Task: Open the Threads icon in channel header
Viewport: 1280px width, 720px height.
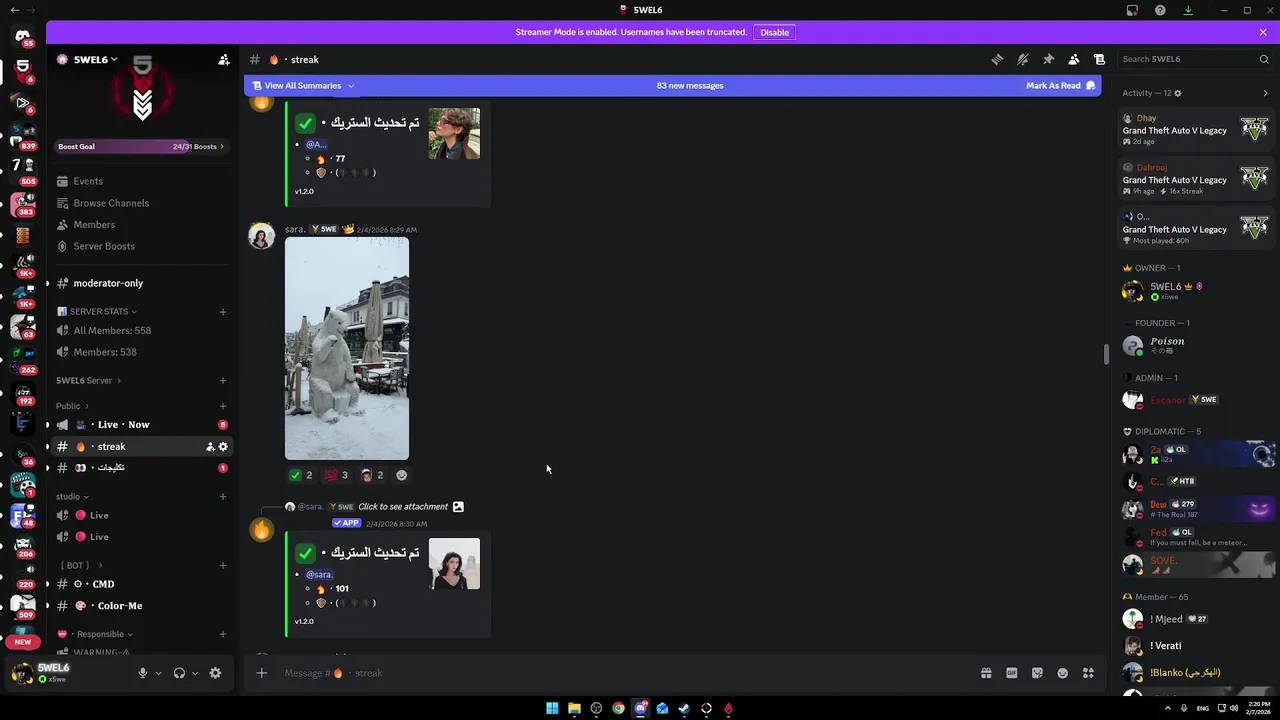Action: tap(997, 59)
